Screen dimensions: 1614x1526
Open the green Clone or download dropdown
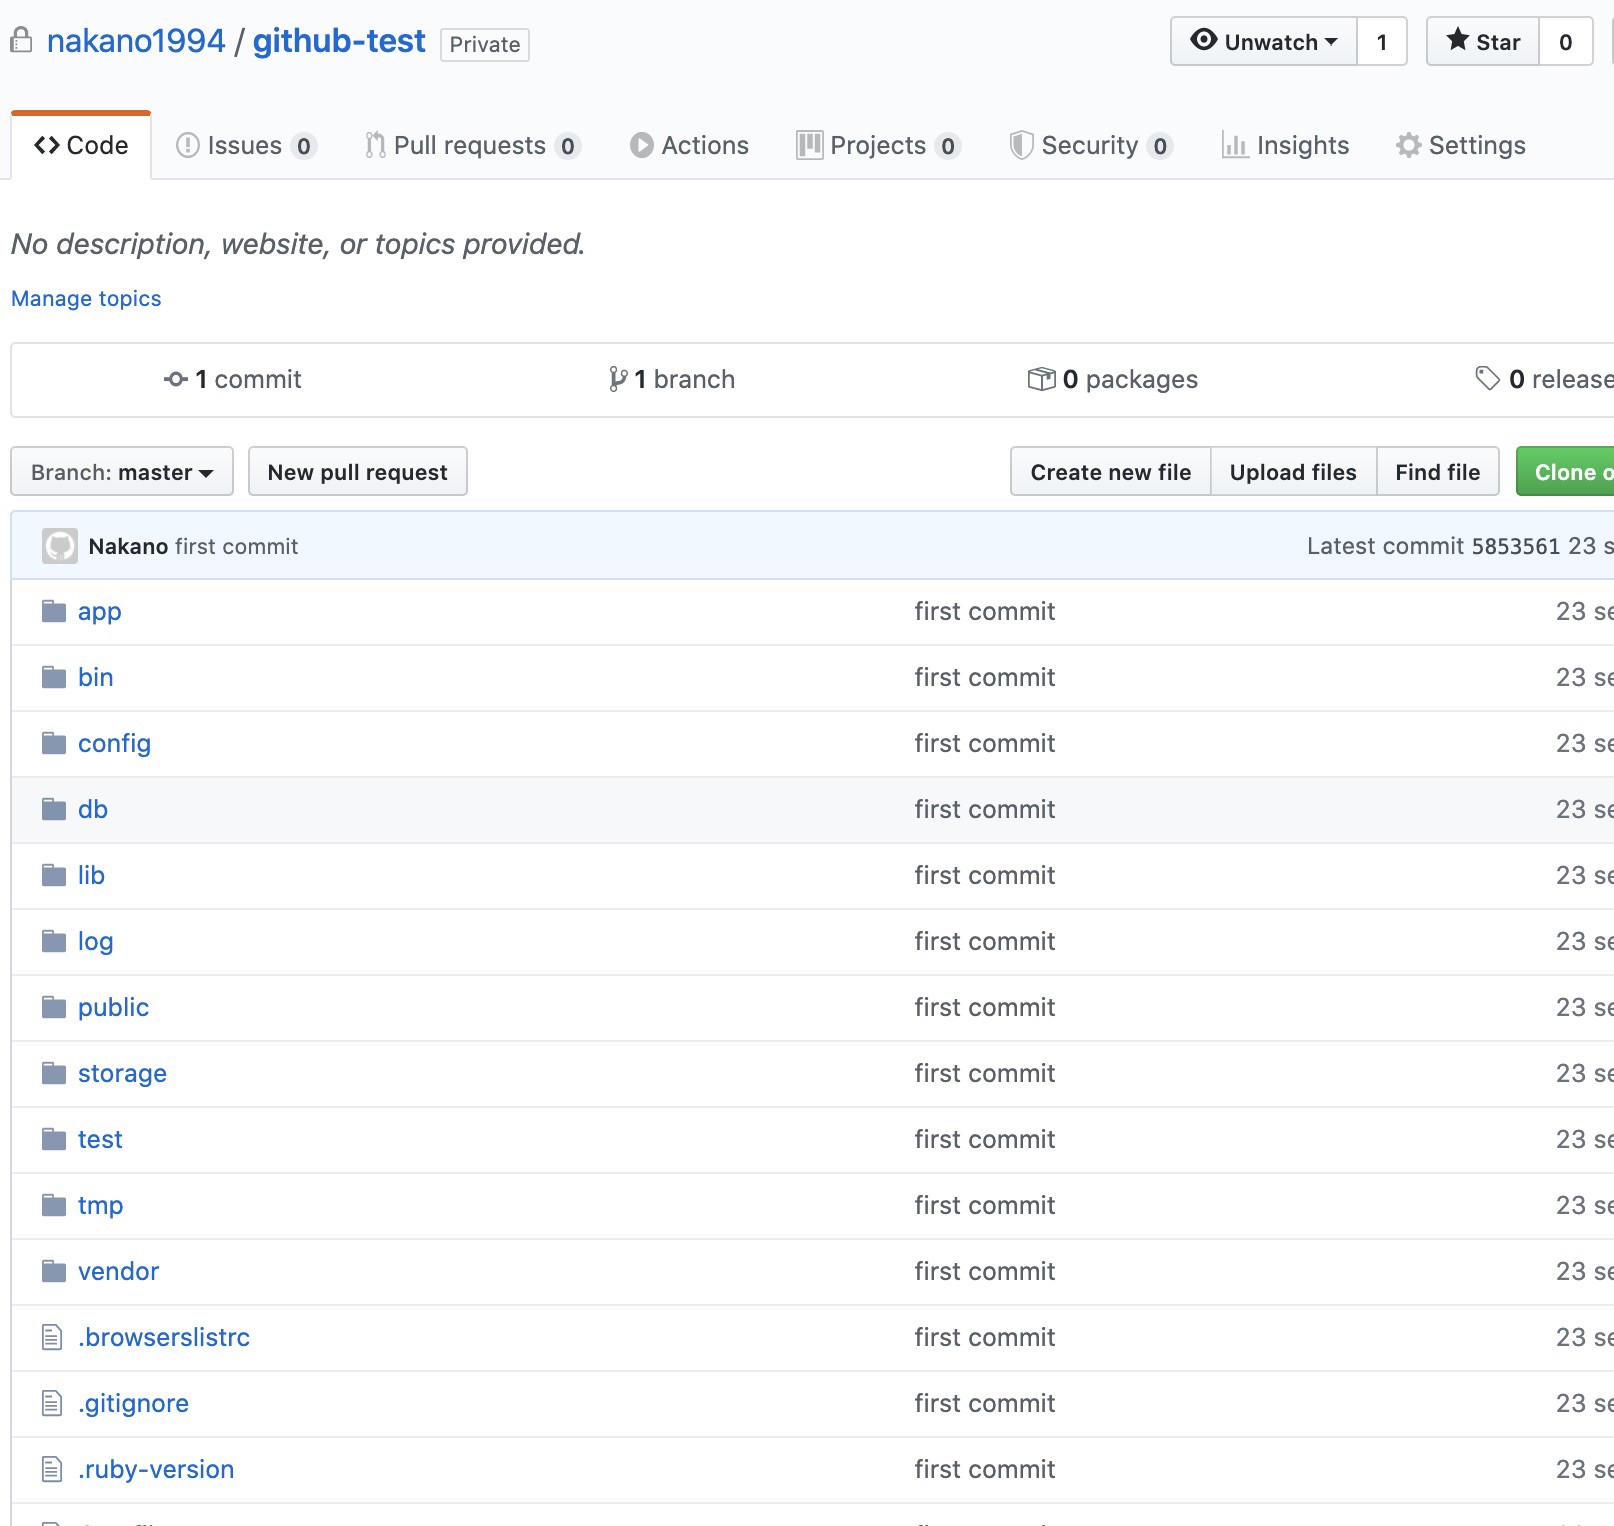(x=1565, y=471)
